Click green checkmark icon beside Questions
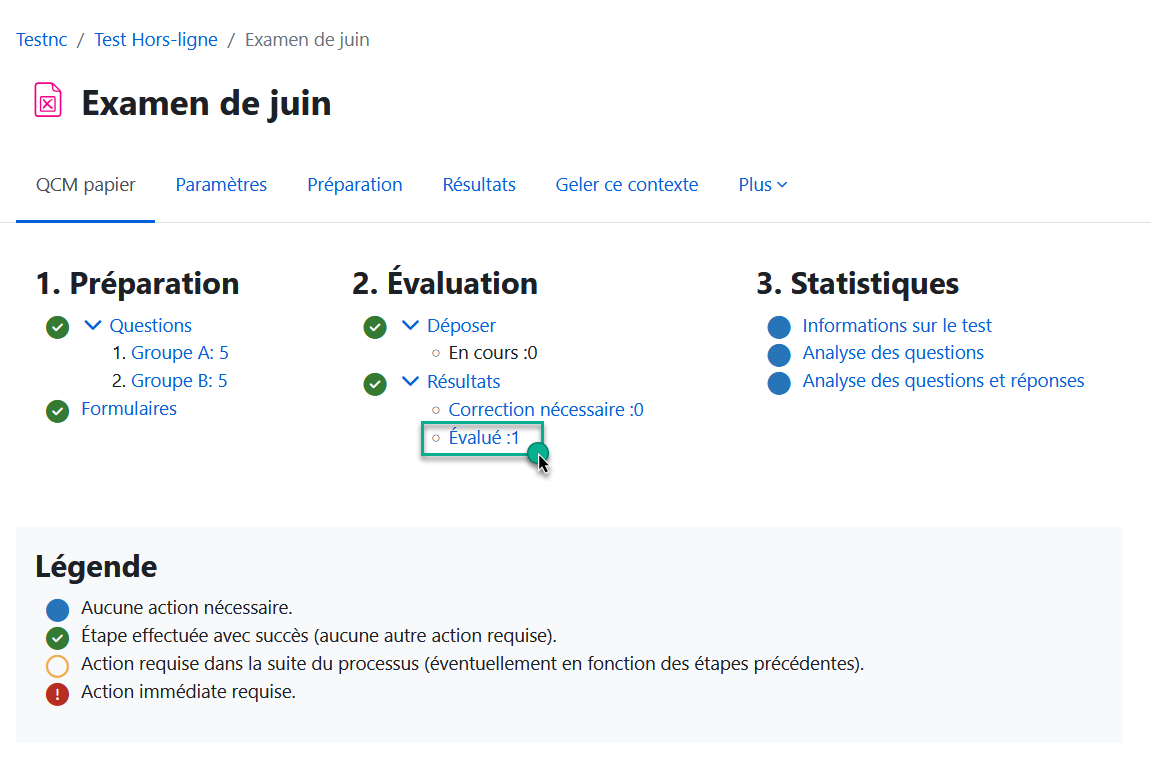 point(58,327)
